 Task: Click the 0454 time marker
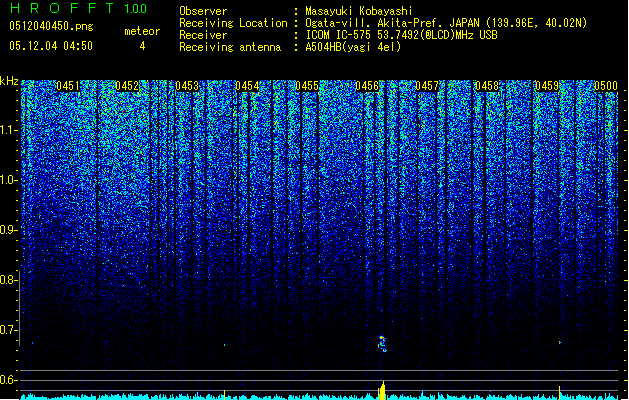(x=247, y=86)
